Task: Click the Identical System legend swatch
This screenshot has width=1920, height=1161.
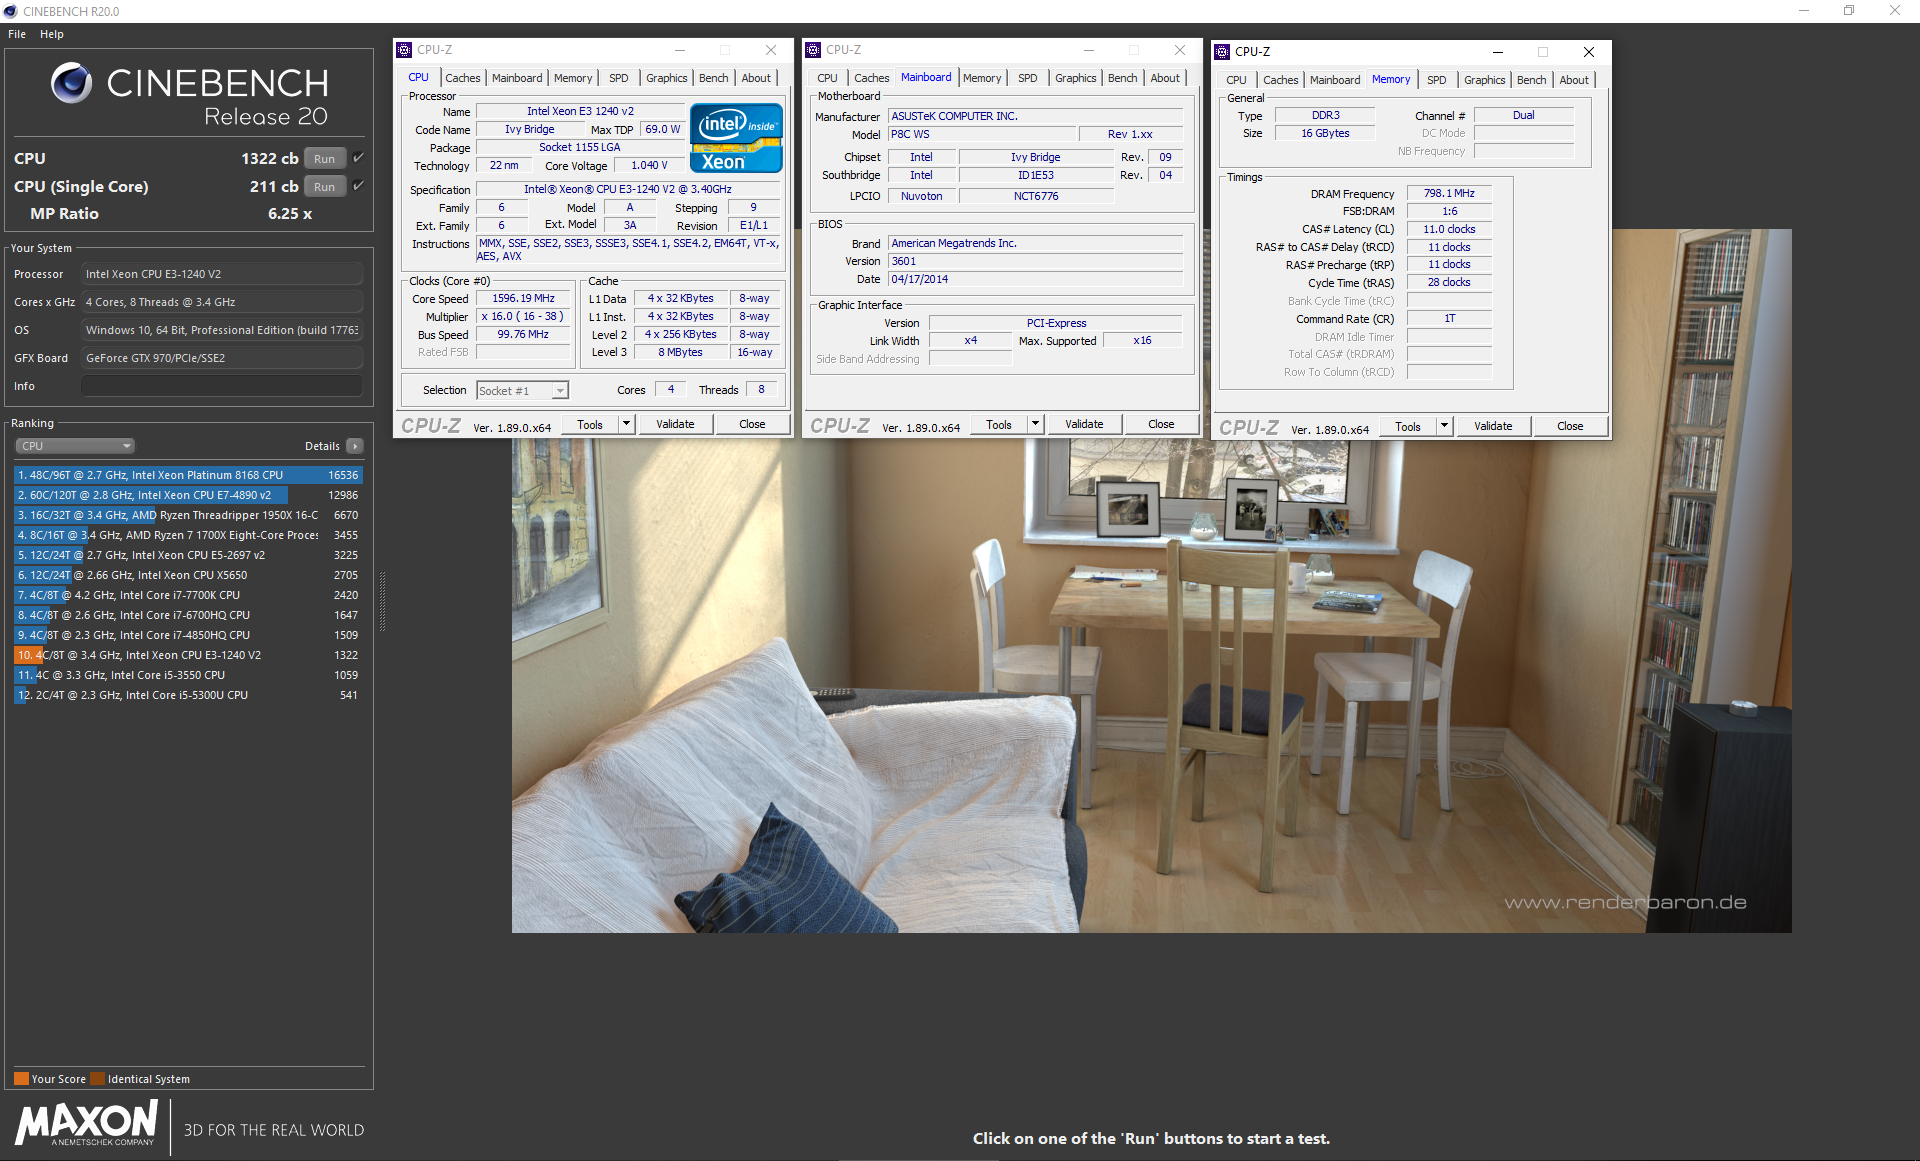Action: [x=97, y=1078]
